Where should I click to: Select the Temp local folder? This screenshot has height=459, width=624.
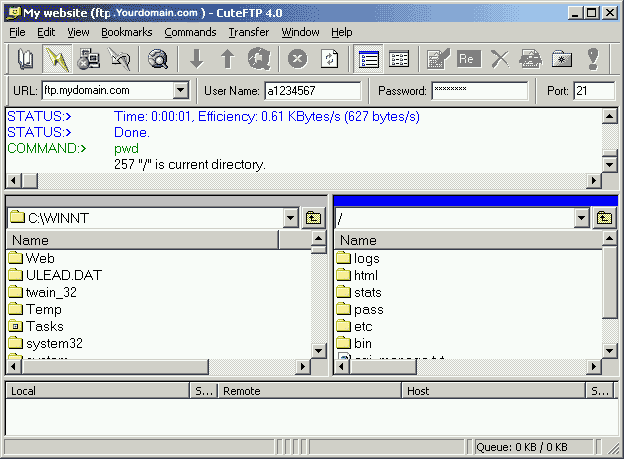coord(35,309)
